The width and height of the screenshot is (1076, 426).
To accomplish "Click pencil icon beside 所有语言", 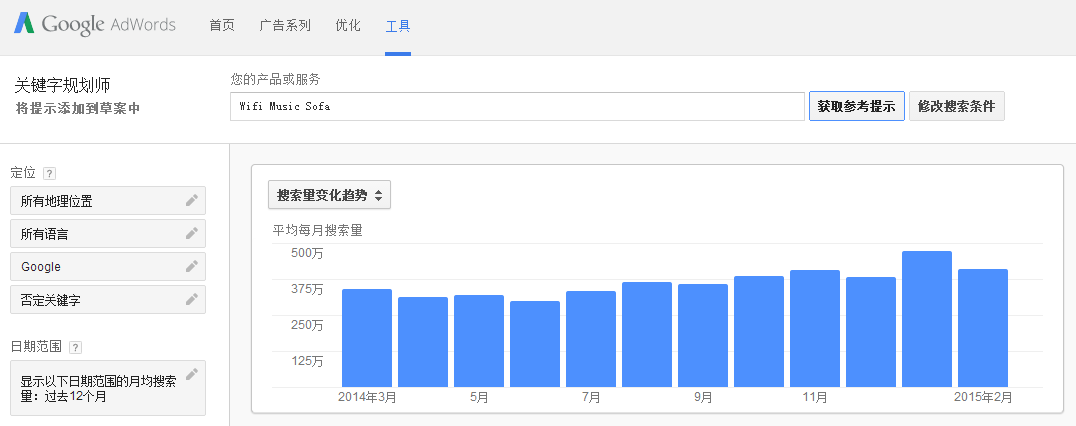I will [192, 233].
